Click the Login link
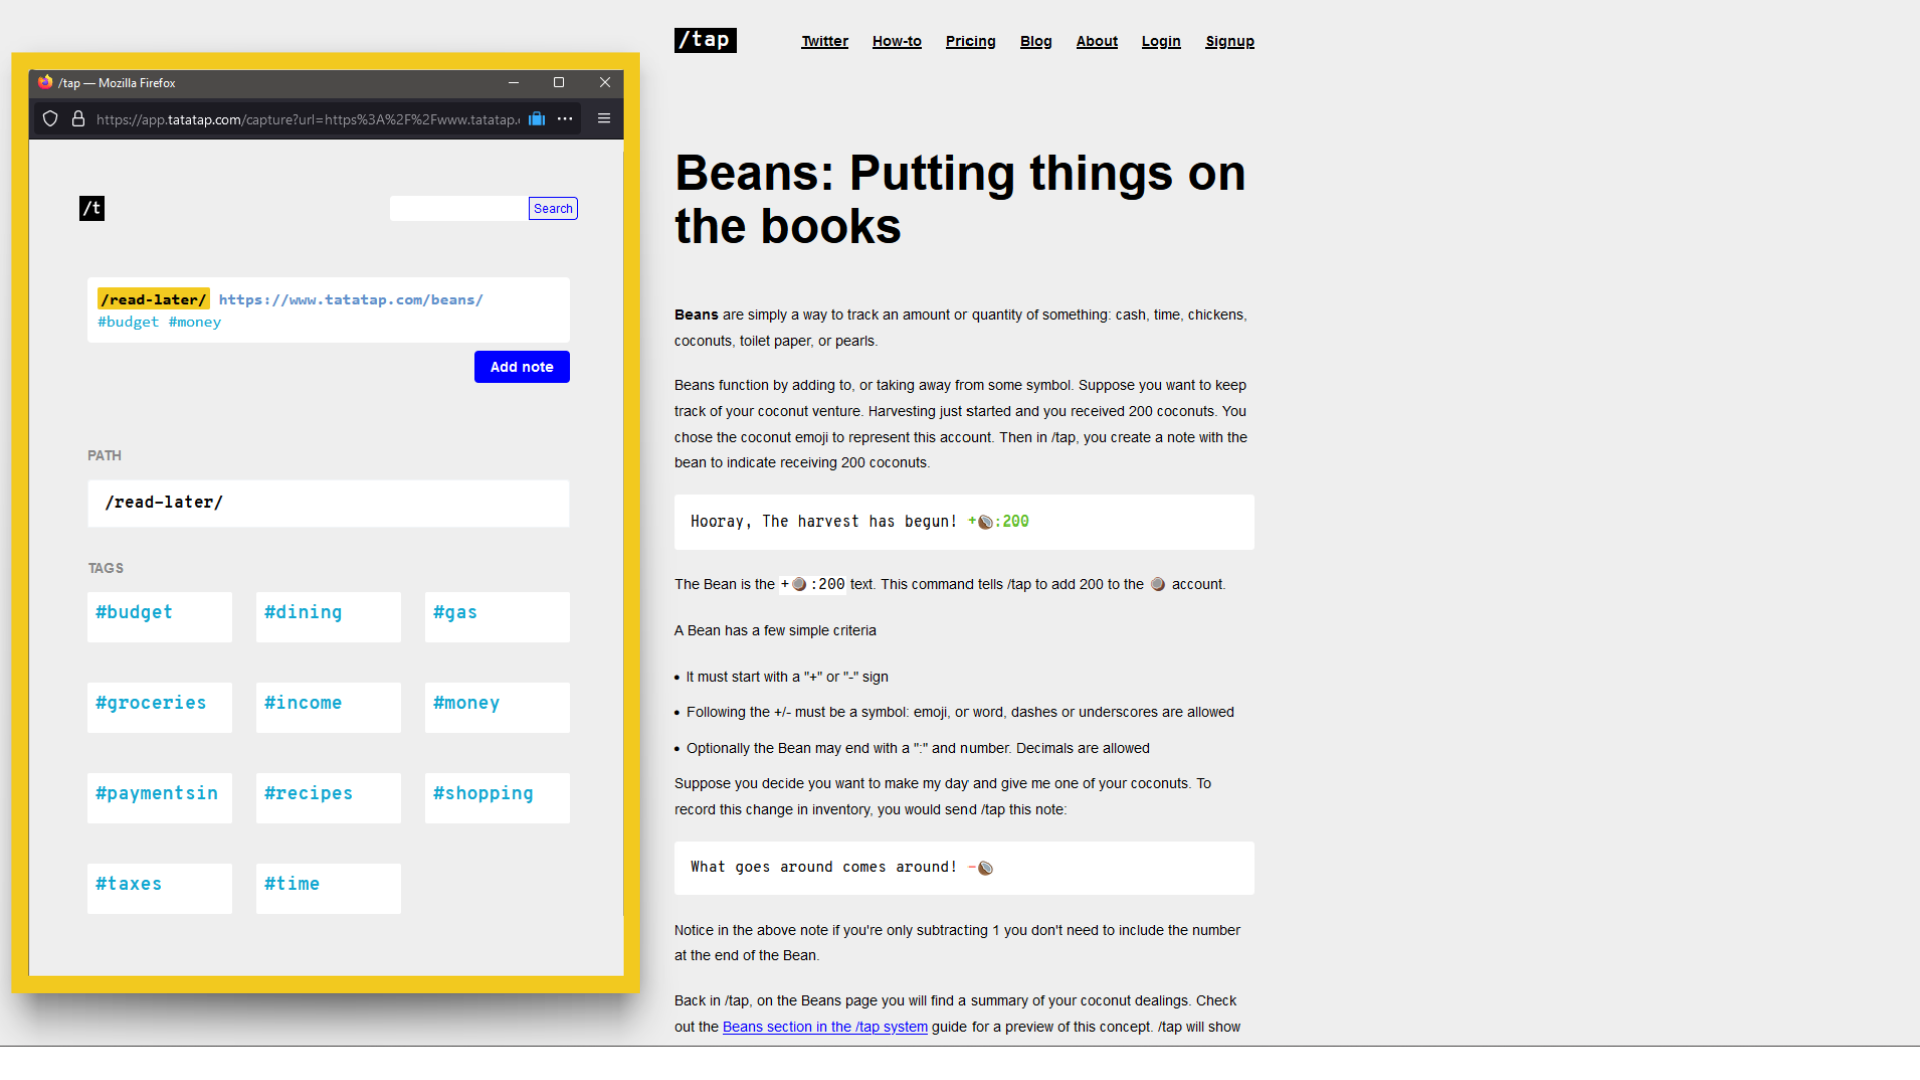Image resolution: width=1920 pixels, height=1080 pixels. coord(1161,41)
